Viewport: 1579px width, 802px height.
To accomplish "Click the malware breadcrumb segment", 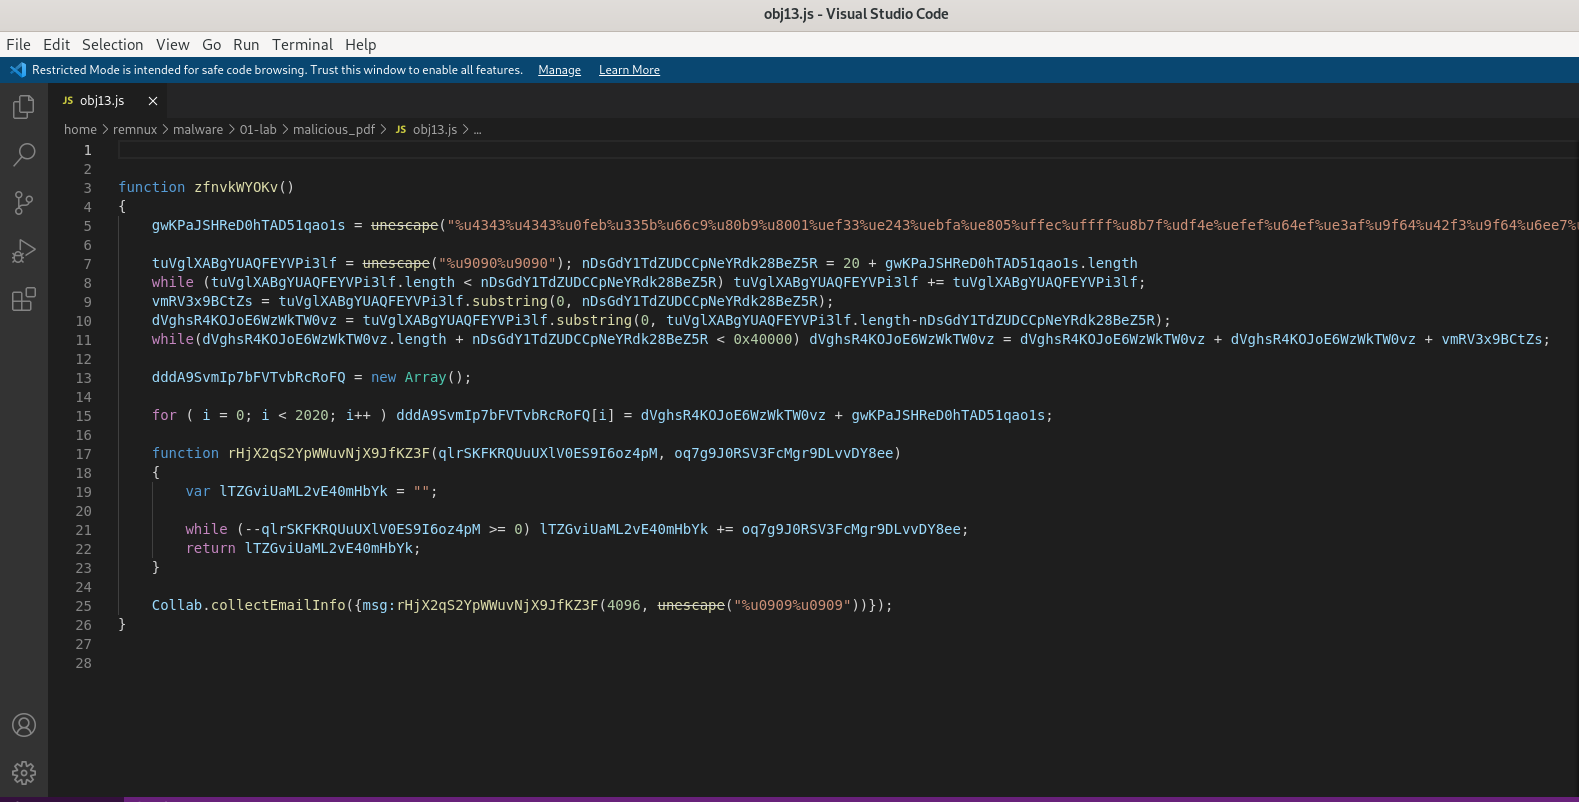I will coord(198,130).
